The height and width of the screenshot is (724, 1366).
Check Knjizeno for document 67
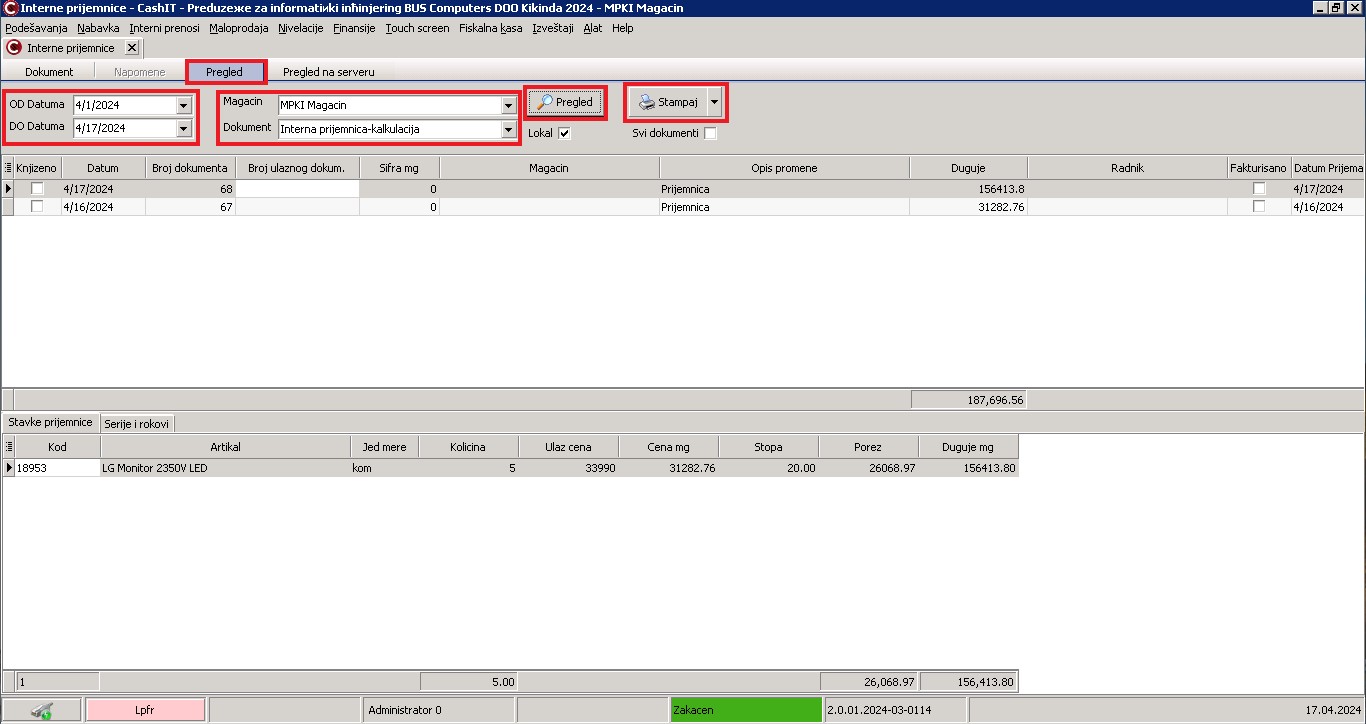(37, 206)
